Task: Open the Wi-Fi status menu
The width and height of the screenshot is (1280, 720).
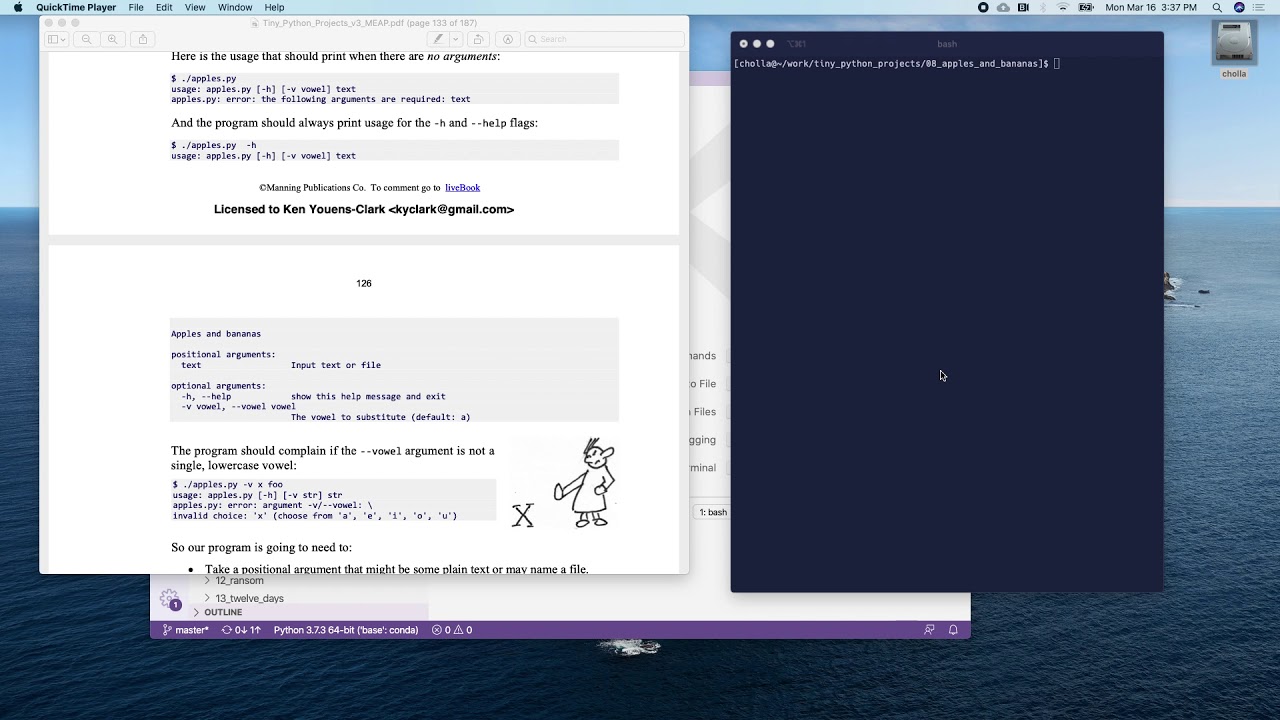Action: [x=1063, y=7]
